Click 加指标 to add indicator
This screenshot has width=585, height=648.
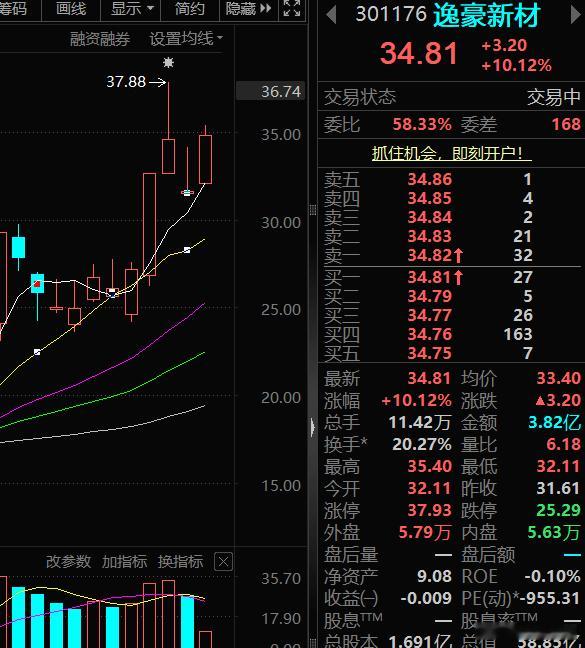[124, 562]
